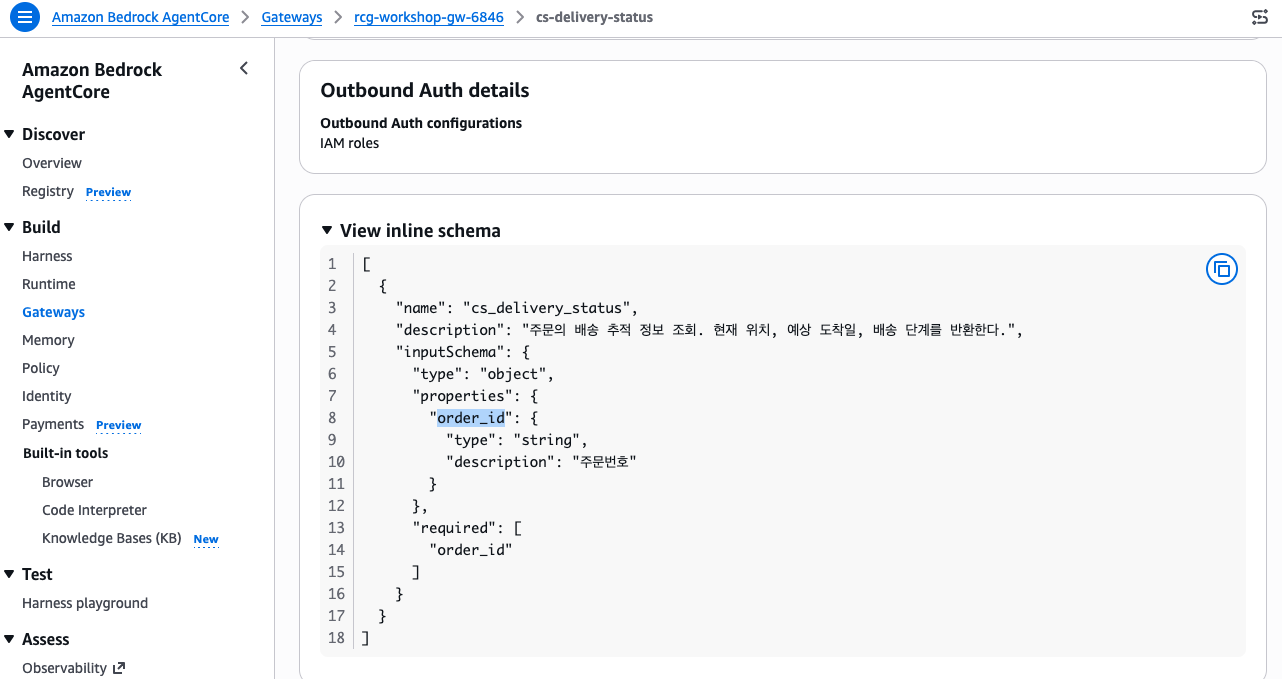The height and width of the screenshot is (679, 1282).
Task: Open Observability in the sidebar
Action: pyautogui.click(x=64, y=668)
